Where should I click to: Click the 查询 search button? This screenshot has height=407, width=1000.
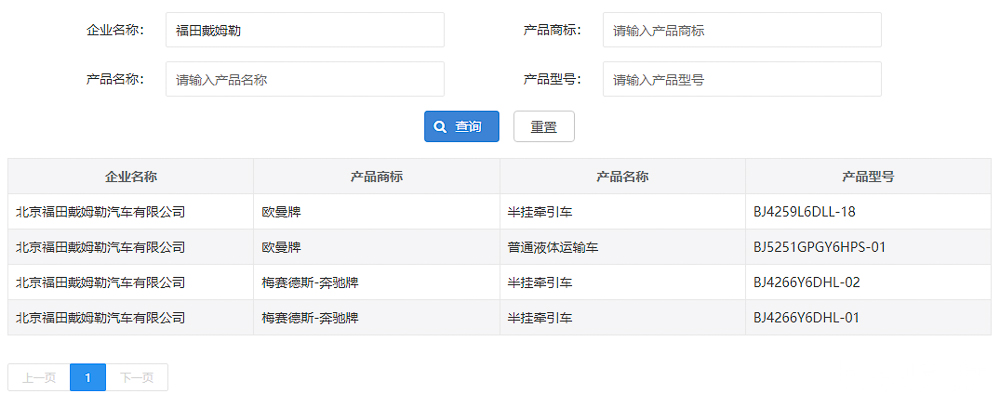[461, 126]
